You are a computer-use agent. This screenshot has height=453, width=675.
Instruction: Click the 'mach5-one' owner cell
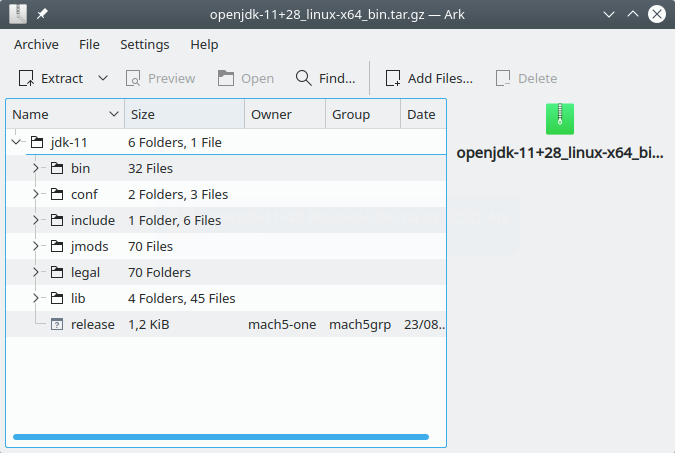pyautogui.click(x=282, y=325)
